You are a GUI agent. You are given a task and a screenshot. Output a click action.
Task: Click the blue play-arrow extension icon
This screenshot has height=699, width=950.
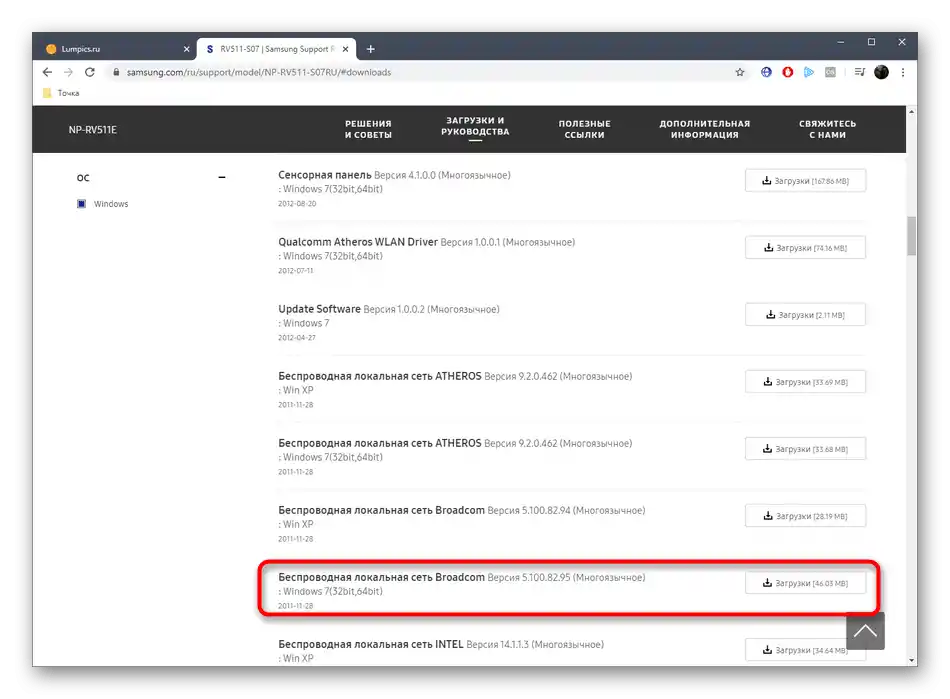(809, 72)
